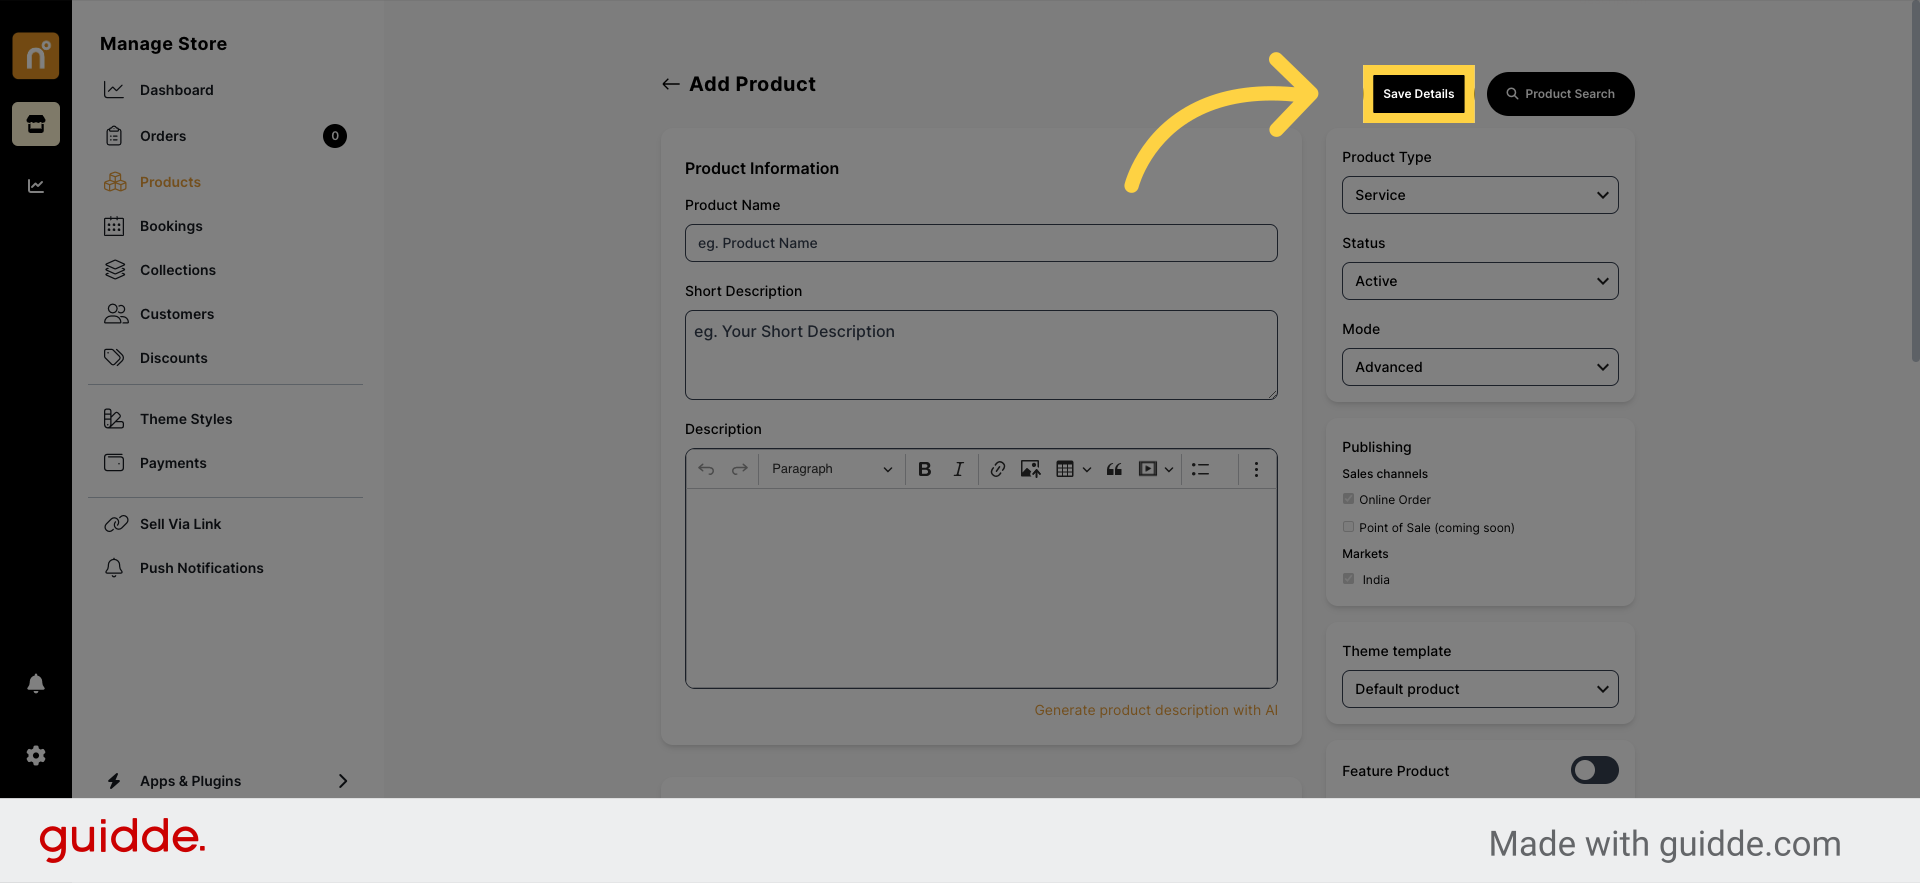Open analytics chart icon in left rail
The height and width of the screenshot is (883, 1920).
pyautogui.click(x=36, y=186)
